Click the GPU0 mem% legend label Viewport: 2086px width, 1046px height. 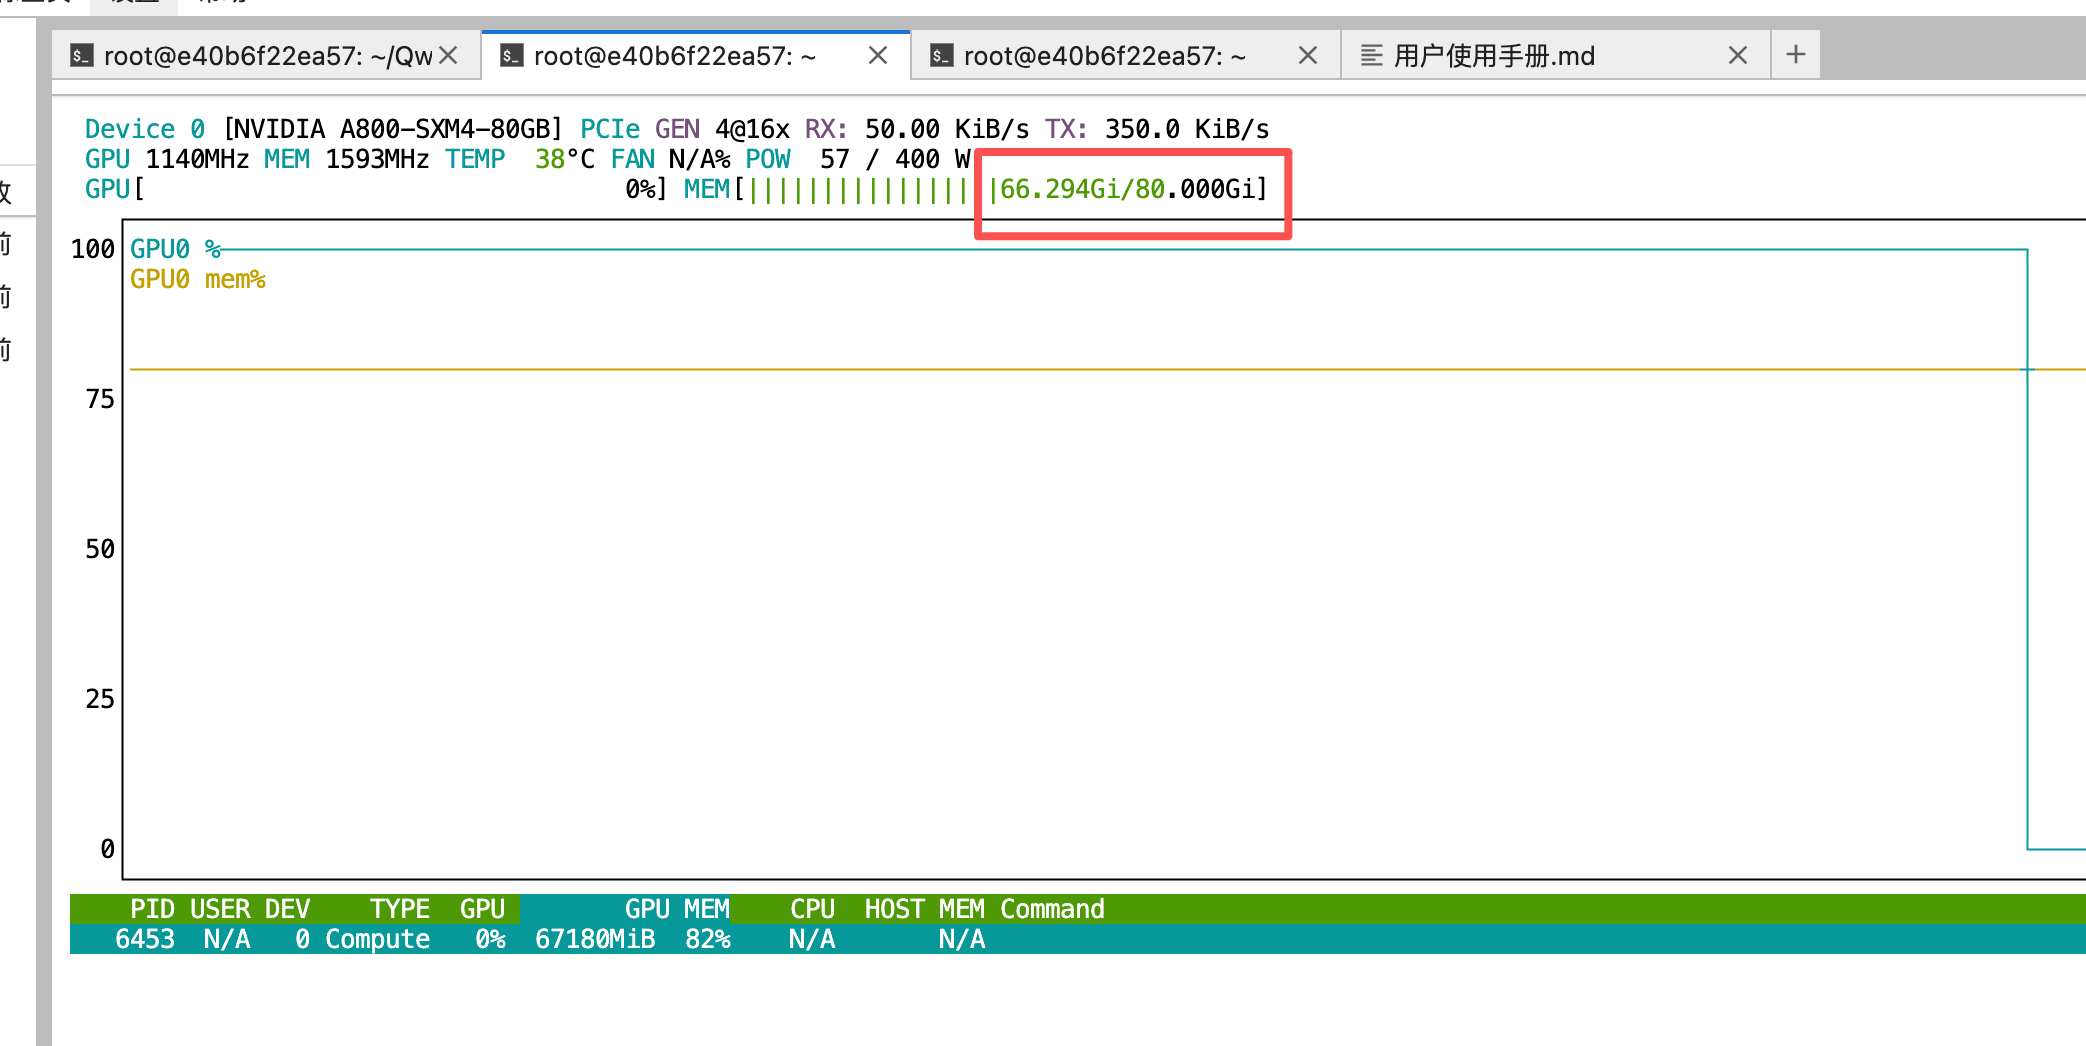(x=198, y=279)
